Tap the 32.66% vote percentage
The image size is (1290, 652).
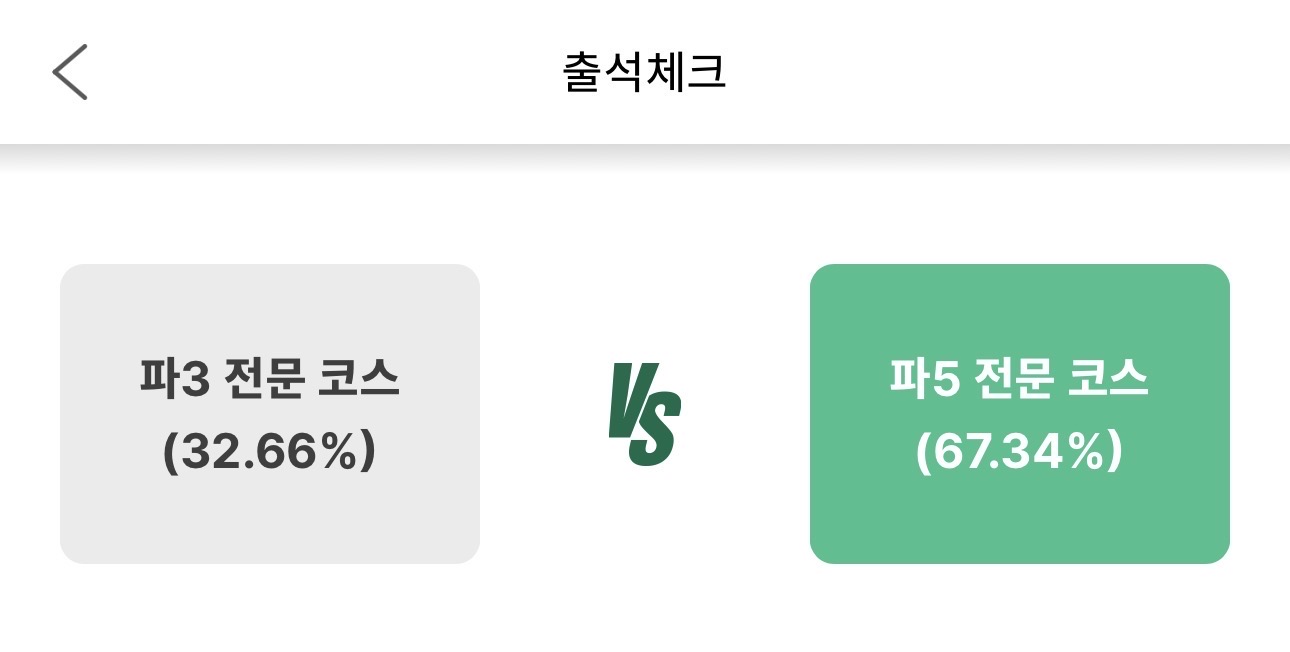(x=270, y=453)
